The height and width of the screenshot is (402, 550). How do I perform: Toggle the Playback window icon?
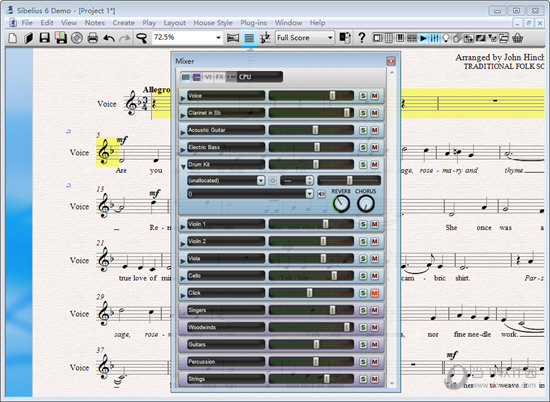[423, 38]
